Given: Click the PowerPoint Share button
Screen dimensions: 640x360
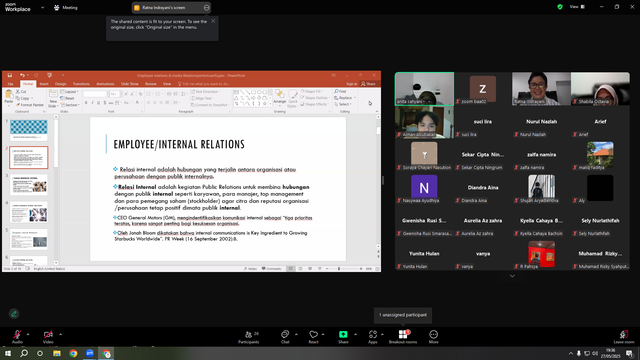Looking at the screenshot, I should coord(368,84).
